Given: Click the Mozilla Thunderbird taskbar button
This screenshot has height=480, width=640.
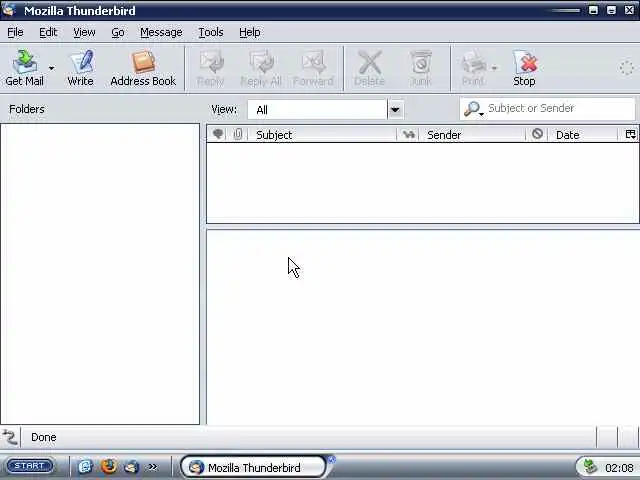Looking at the screenshot, I should (x=253, y=467).
